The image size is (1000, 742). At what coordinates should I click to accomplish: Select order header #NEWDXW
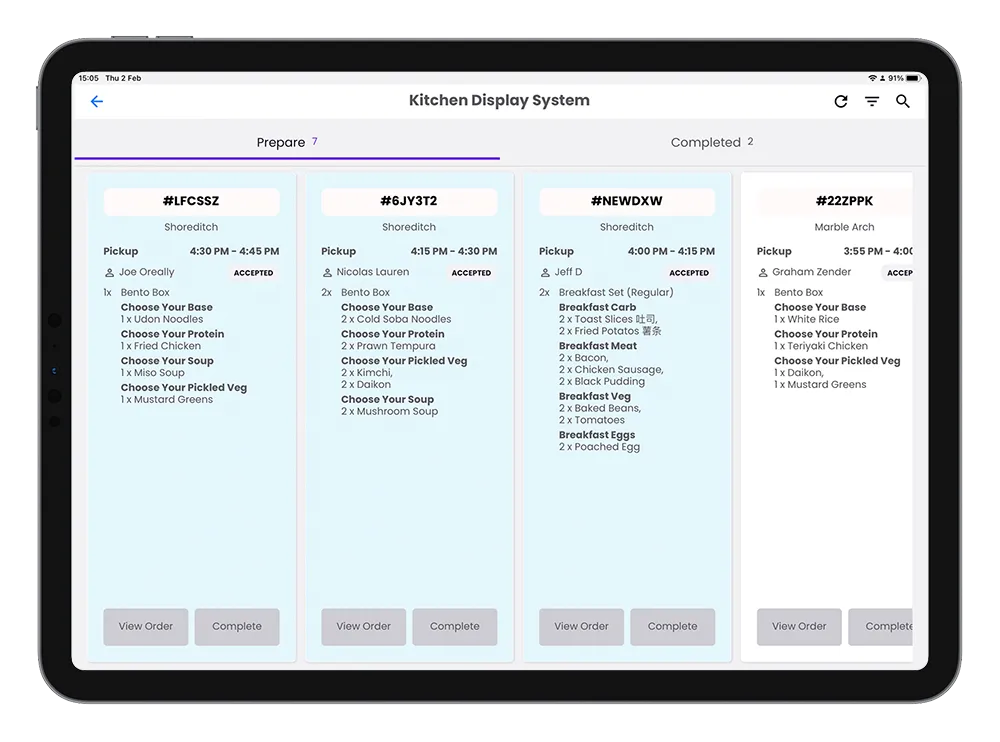(x=627, y=201)
